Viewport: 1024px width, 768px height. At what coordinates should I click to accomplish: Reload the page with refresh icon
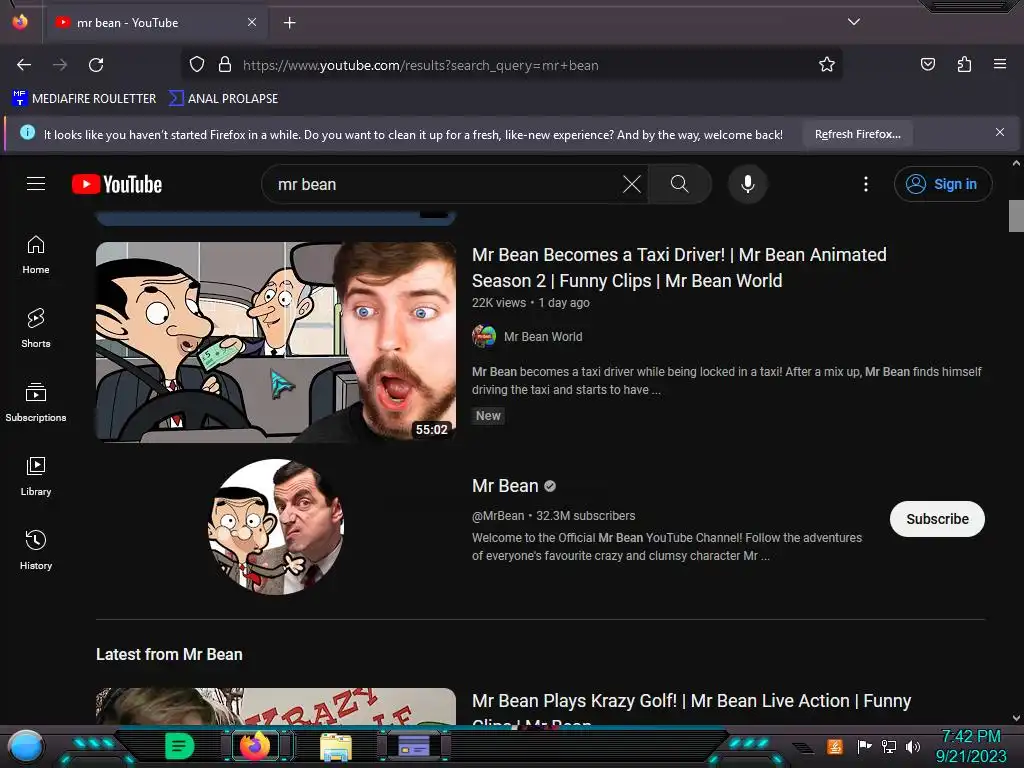tap(96, 65)
